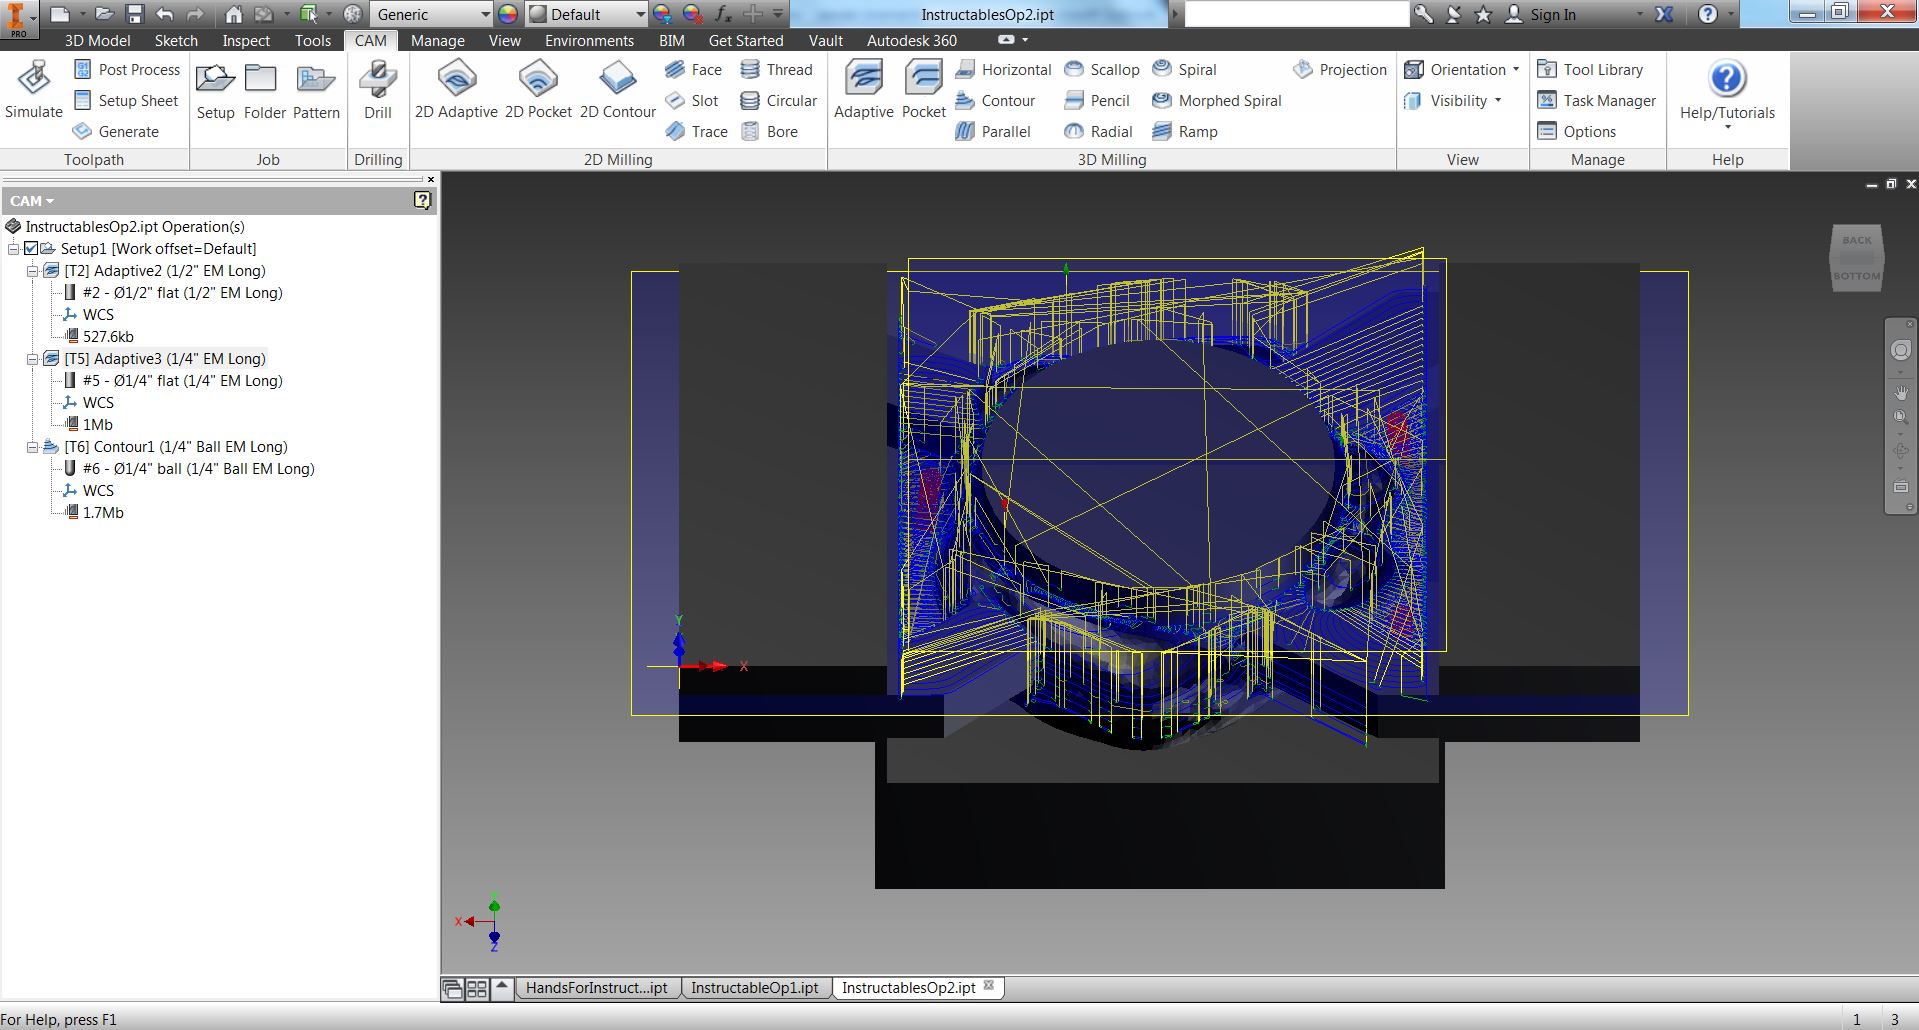The height and width of the screenshot is (1030, 1919).
Task: Open the Task Manager
Action: point(1597,100)
